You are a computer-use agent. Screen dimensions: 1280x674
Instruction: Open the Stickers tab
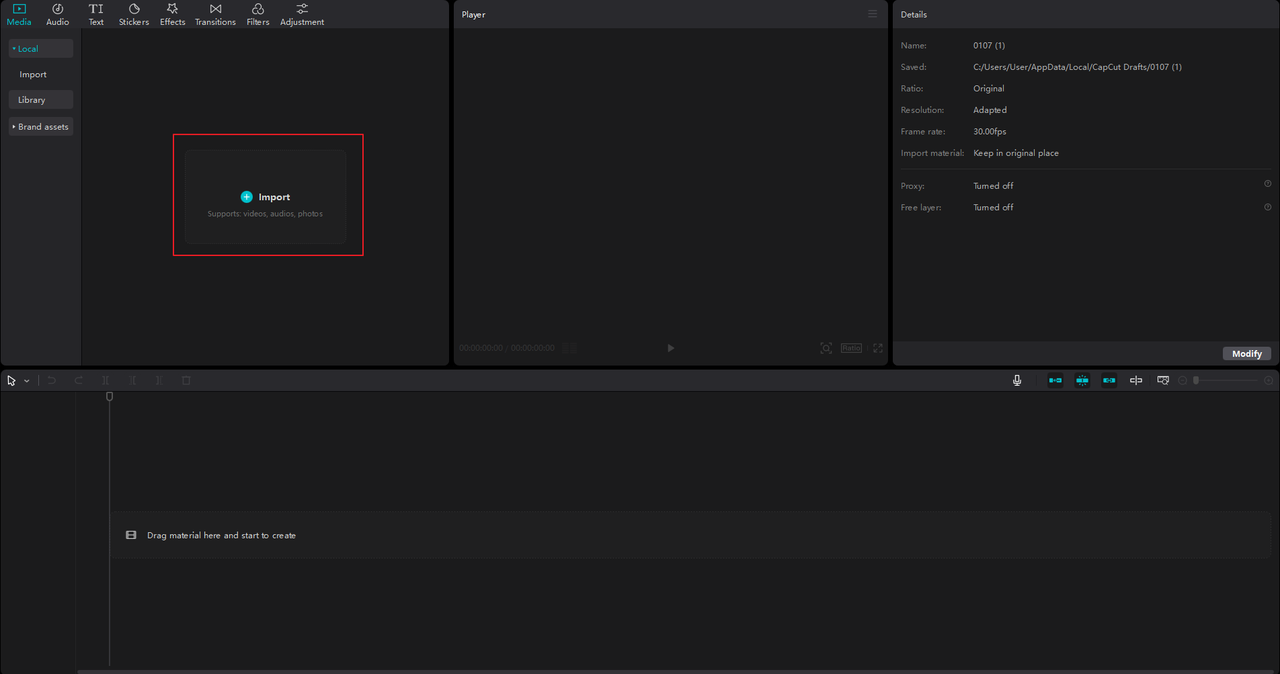[x=134, y=14]
